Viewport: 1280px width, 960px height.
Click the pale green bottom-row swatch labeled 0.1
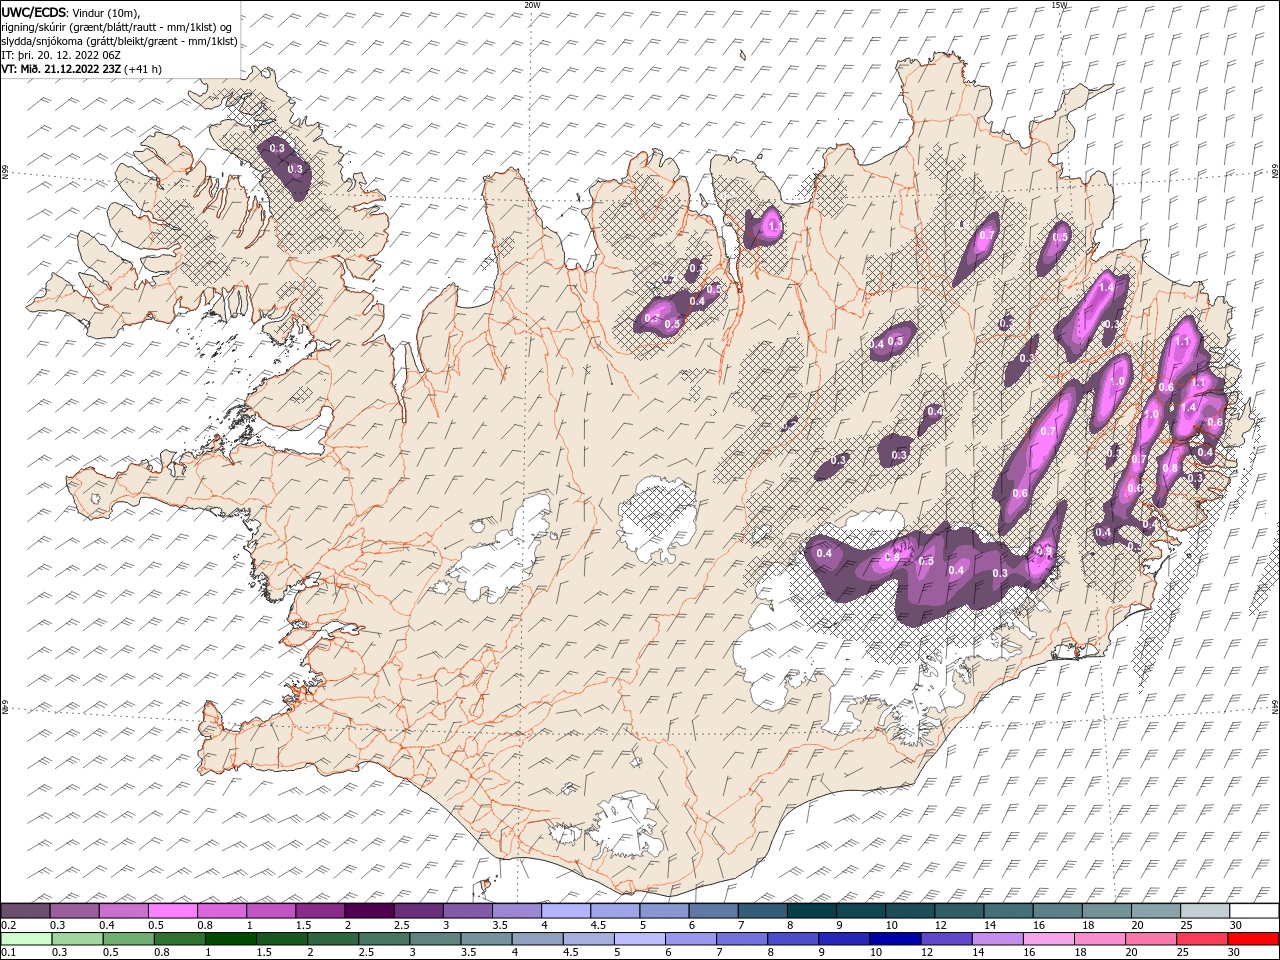(x=27, y=939)
